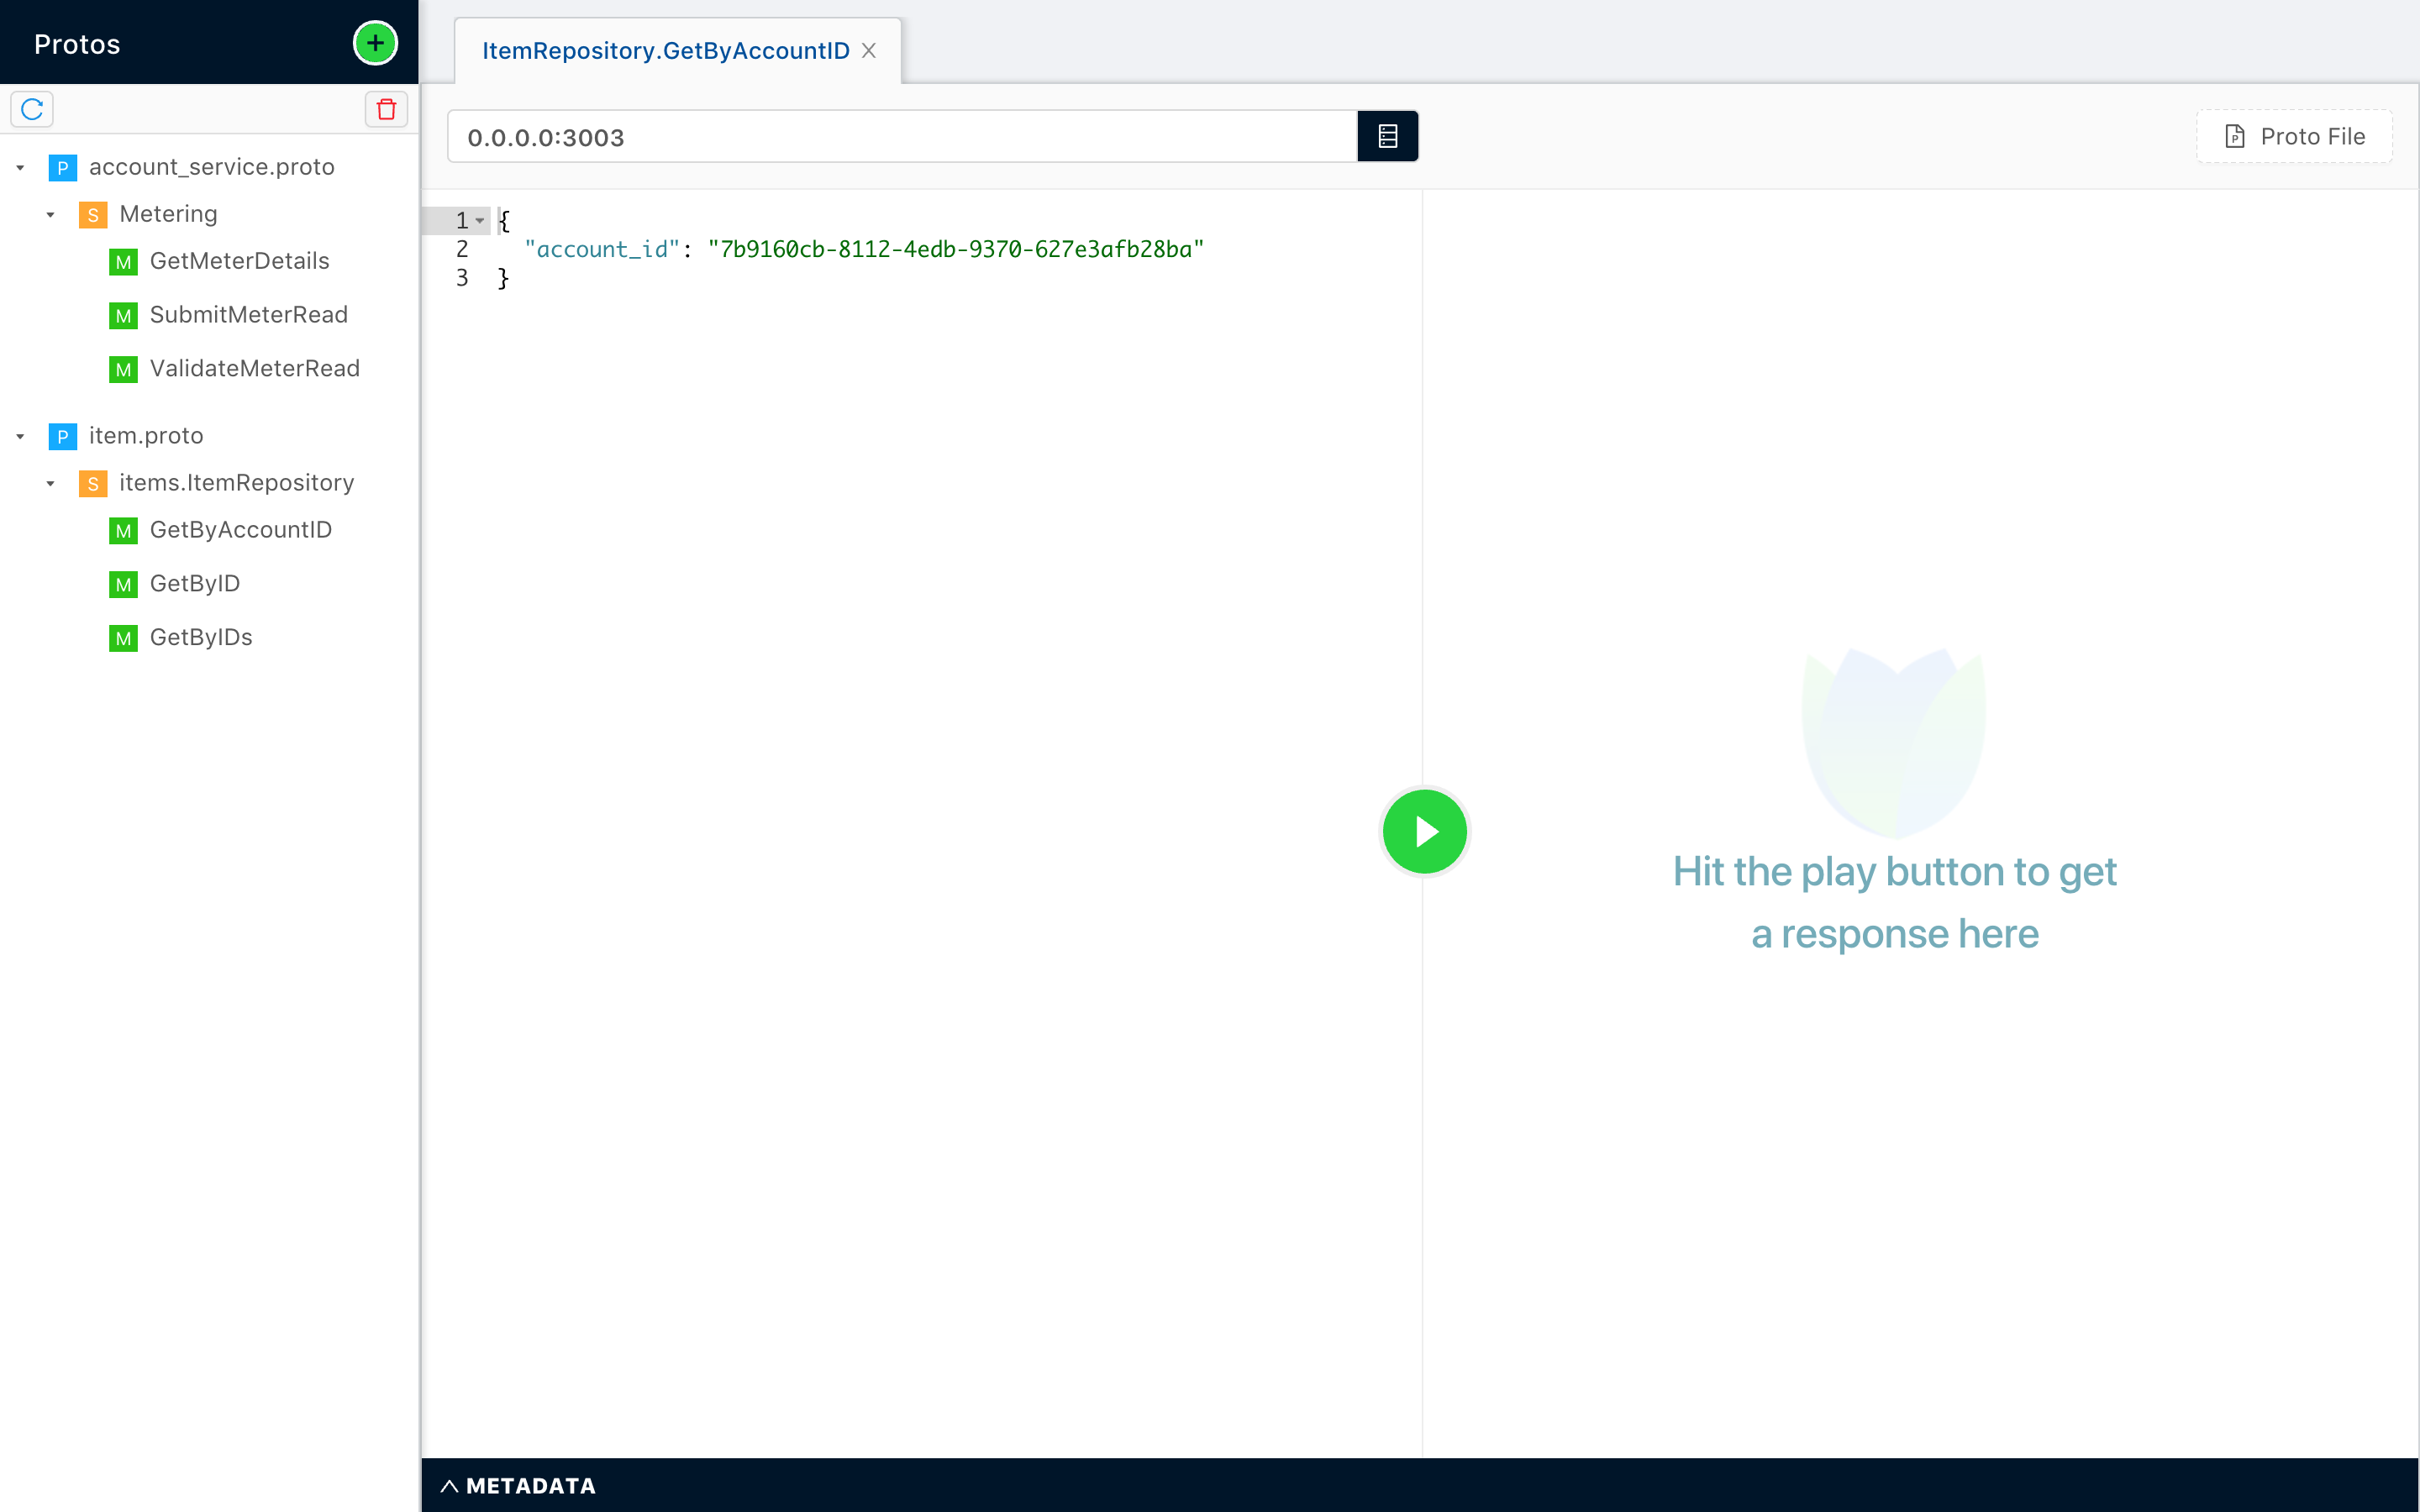Open the server address book icon beside the URL
2420x1512 pixels.
(x=1387, y=135)
